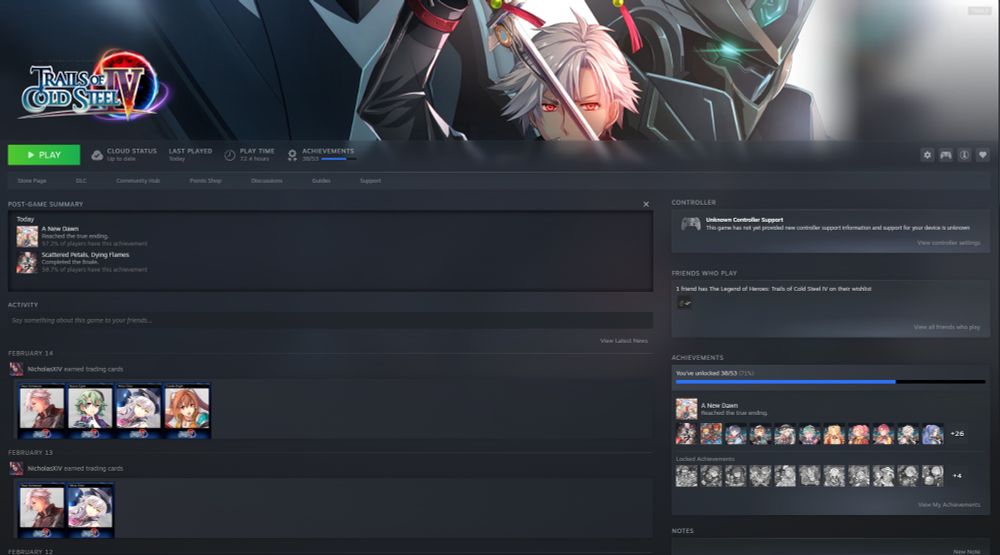Screen dimensions: 1000x555
Task: Open game info with the circled i icon
Action: (964, 155)
